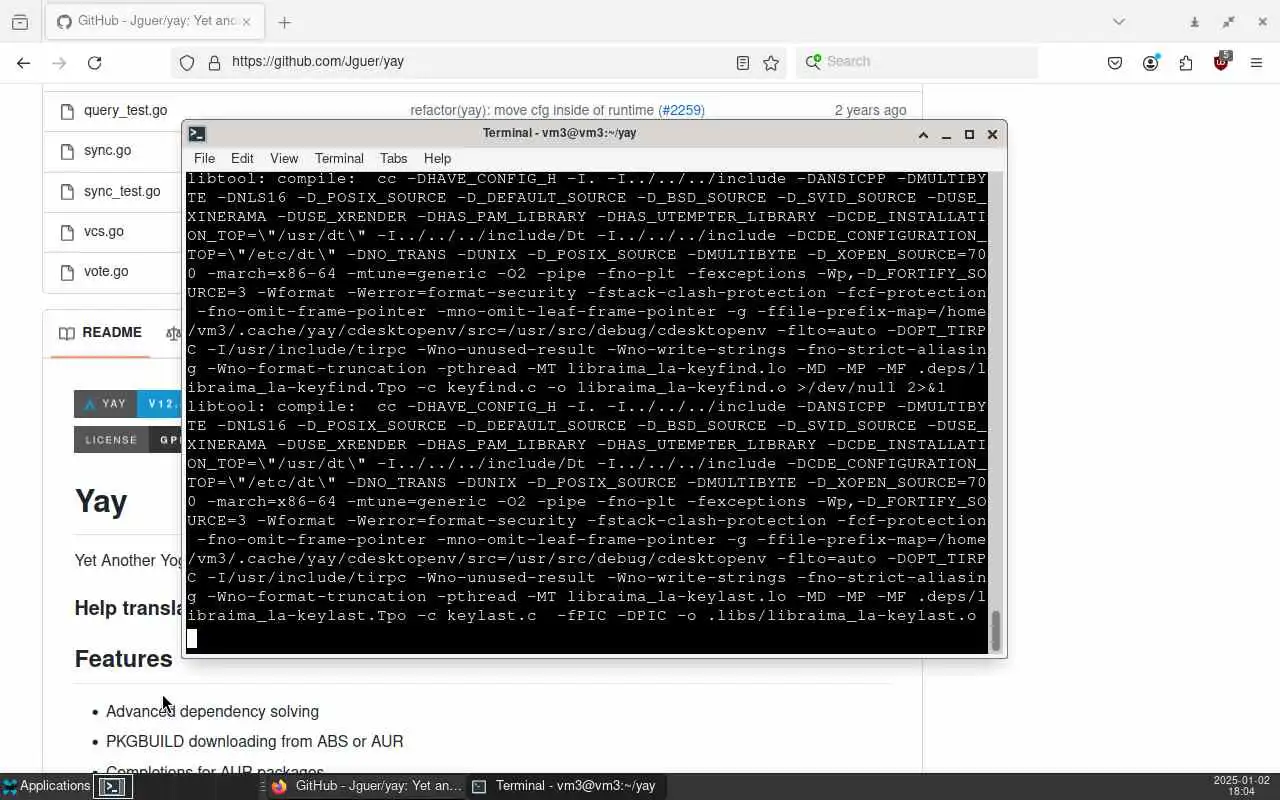1280x800 pixels.
Task: Open Firefox View from tab bar
Action: pyautogui.click(x=20, y=21)
